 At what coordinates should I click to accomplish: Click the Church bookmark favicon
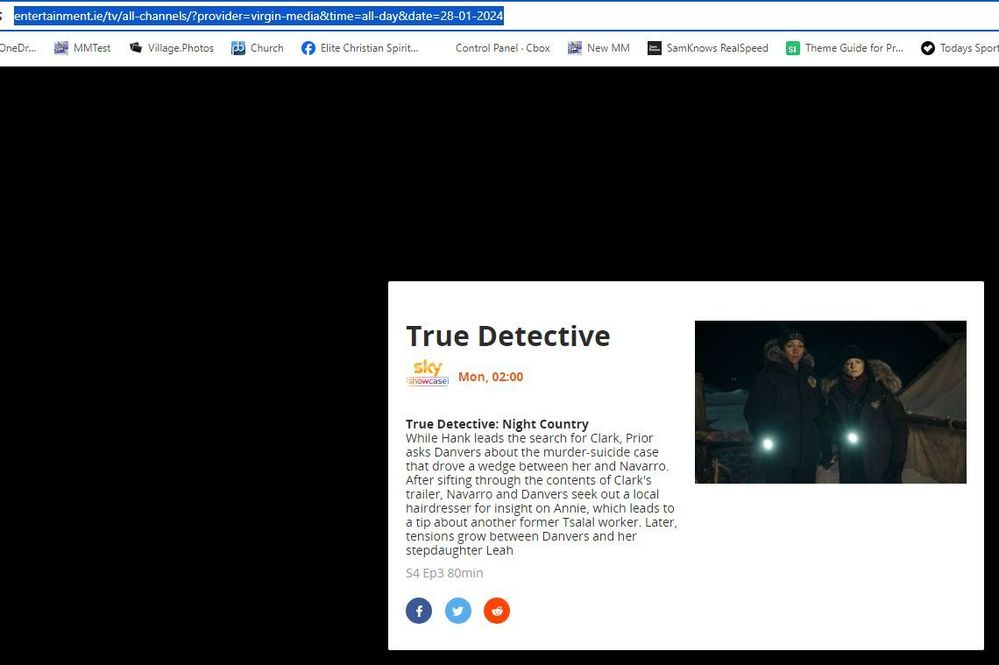click(x=238, y=48)
